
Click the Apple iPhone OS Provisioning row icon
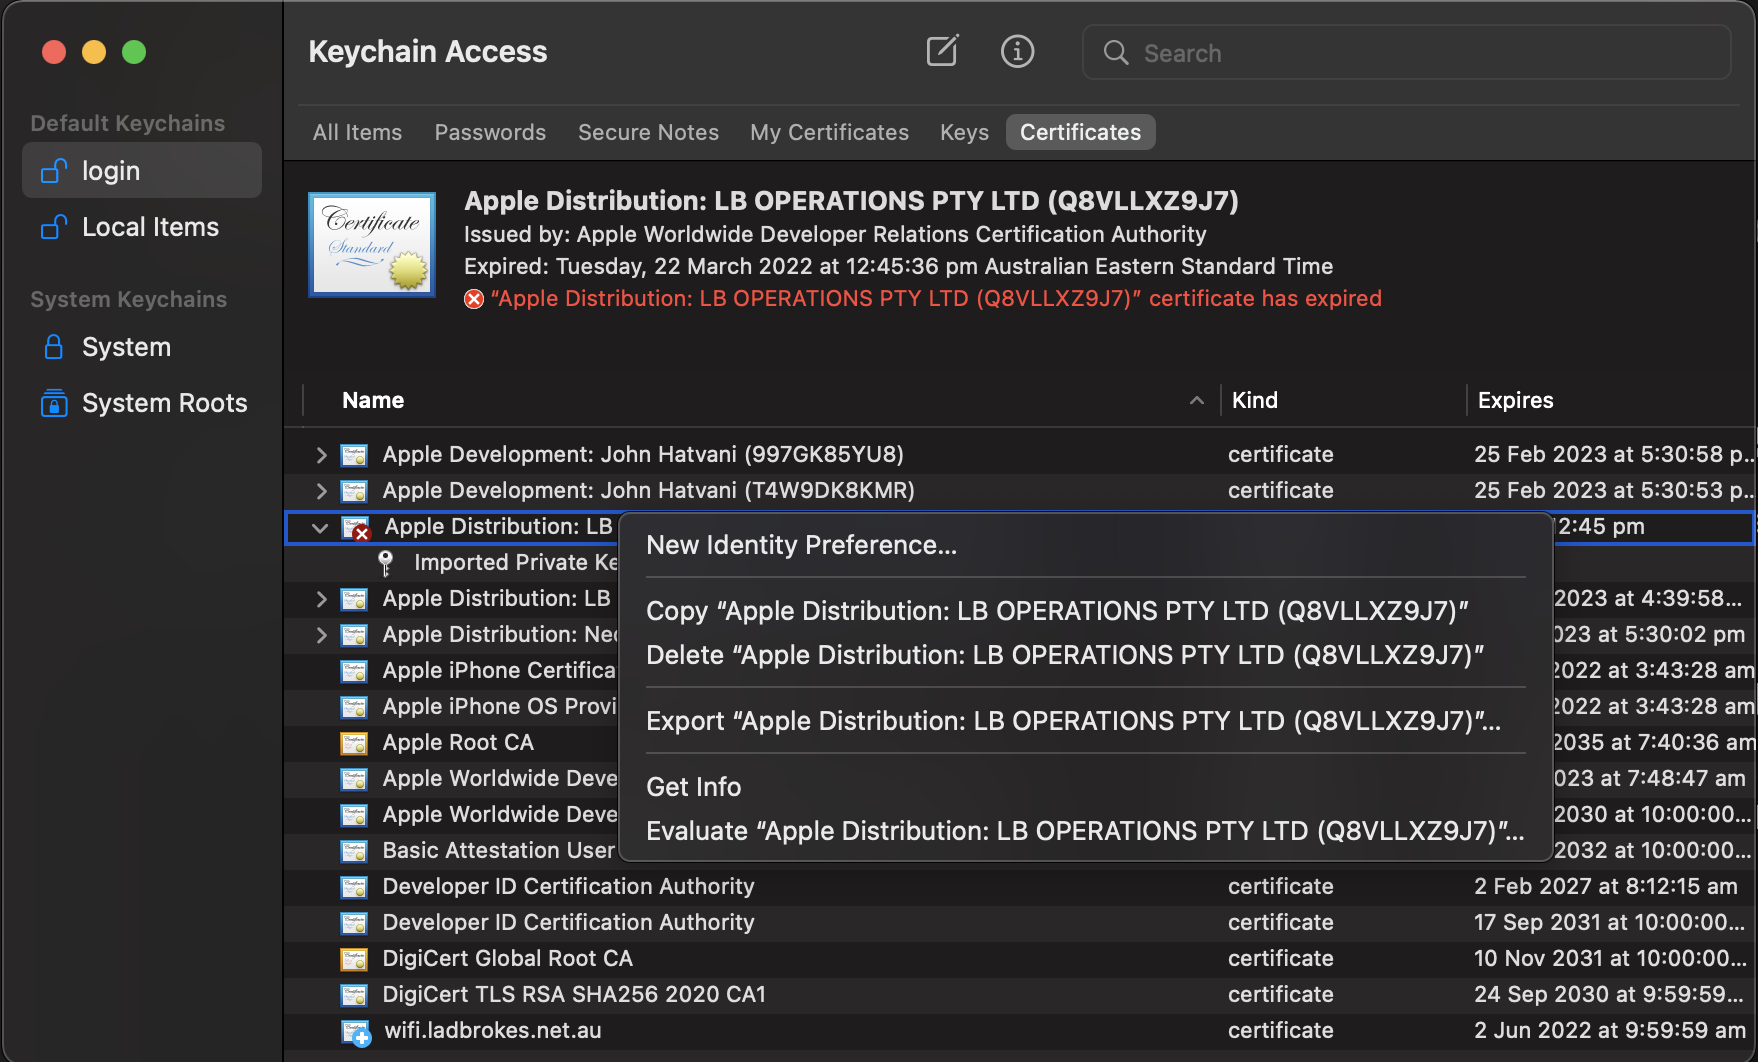[354, 707]
